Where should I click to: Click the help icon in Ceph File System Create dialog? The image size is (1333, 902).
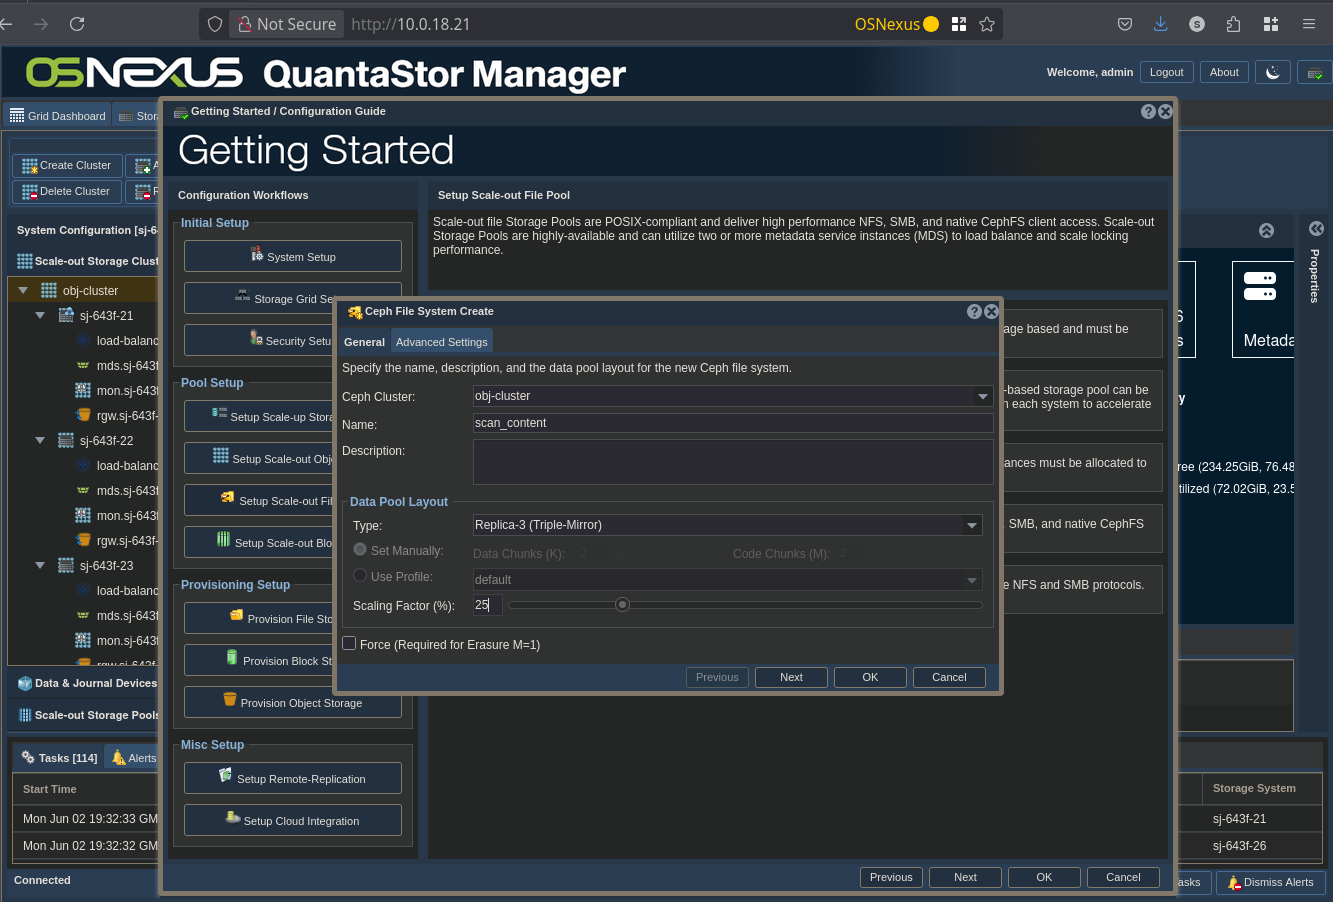[974, 312]
